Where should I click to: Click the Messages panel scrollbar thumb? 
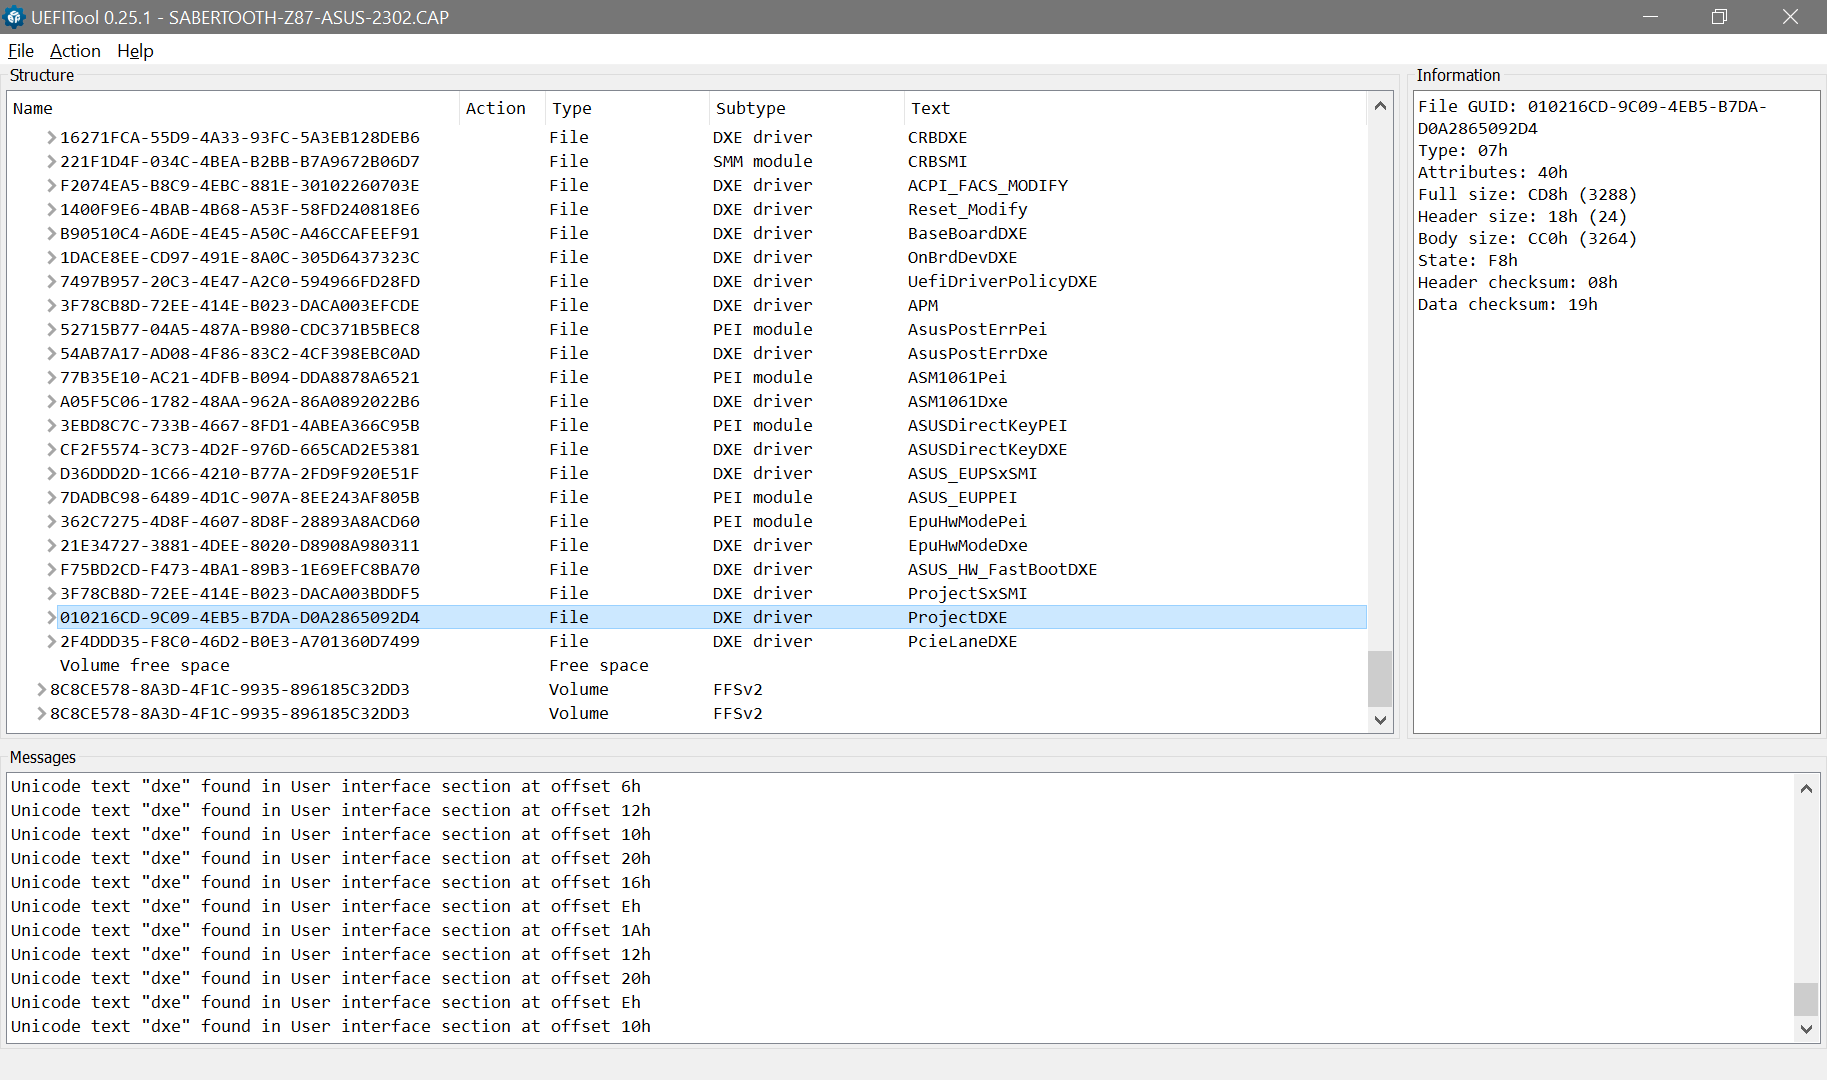(1806, 999)
